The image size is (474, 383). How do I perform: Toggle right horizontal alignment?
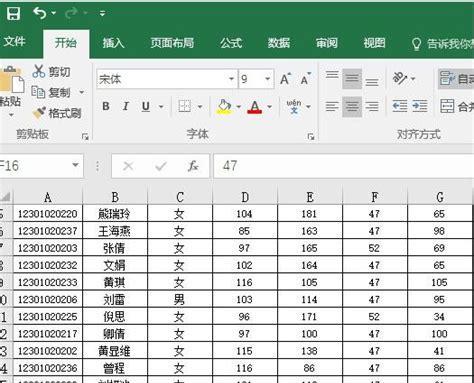point(372,107)
